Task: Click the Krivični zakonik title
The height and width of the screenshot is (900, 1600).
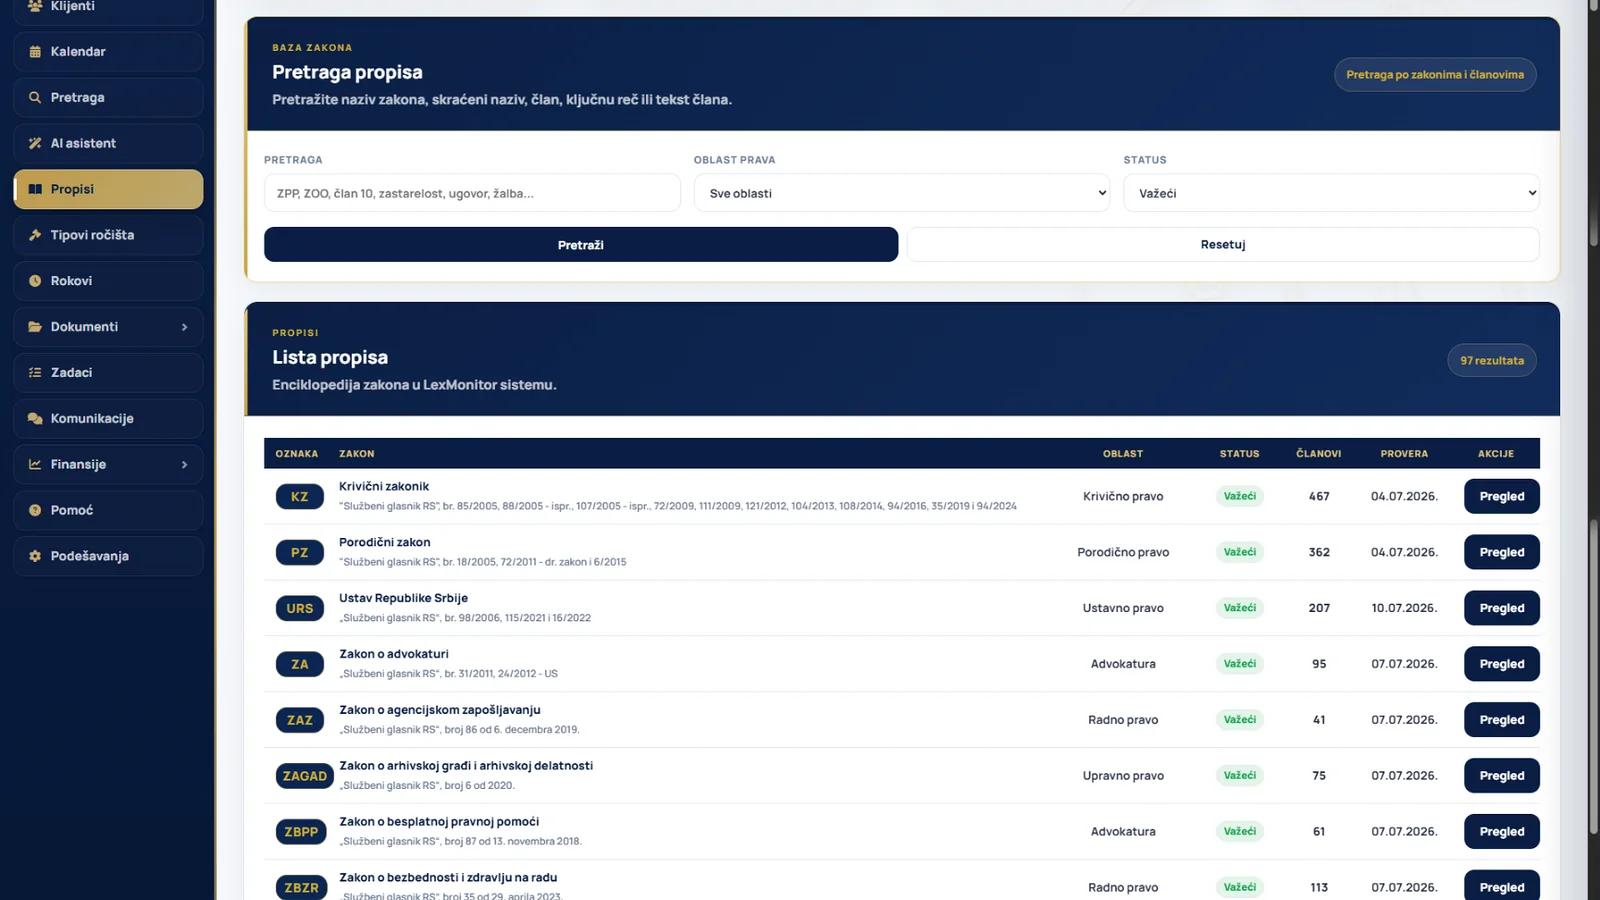Action: click(384, 487)
